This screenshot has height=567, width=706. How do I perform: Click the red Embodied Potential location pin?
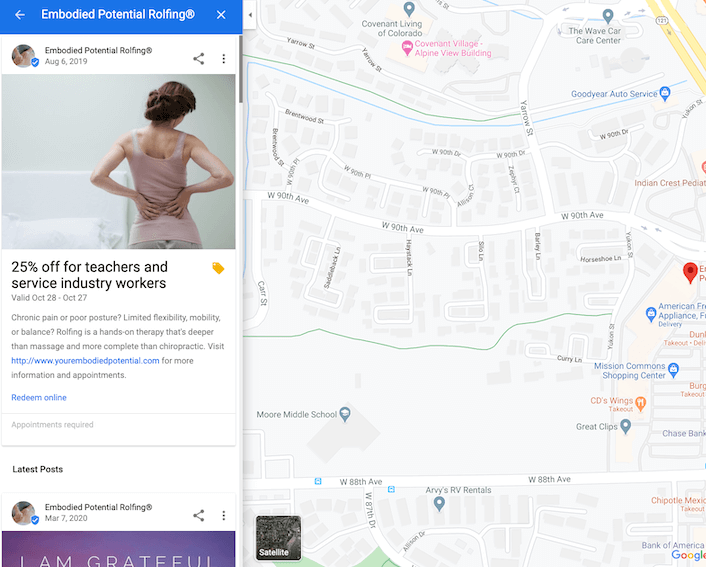pos(690,272)
